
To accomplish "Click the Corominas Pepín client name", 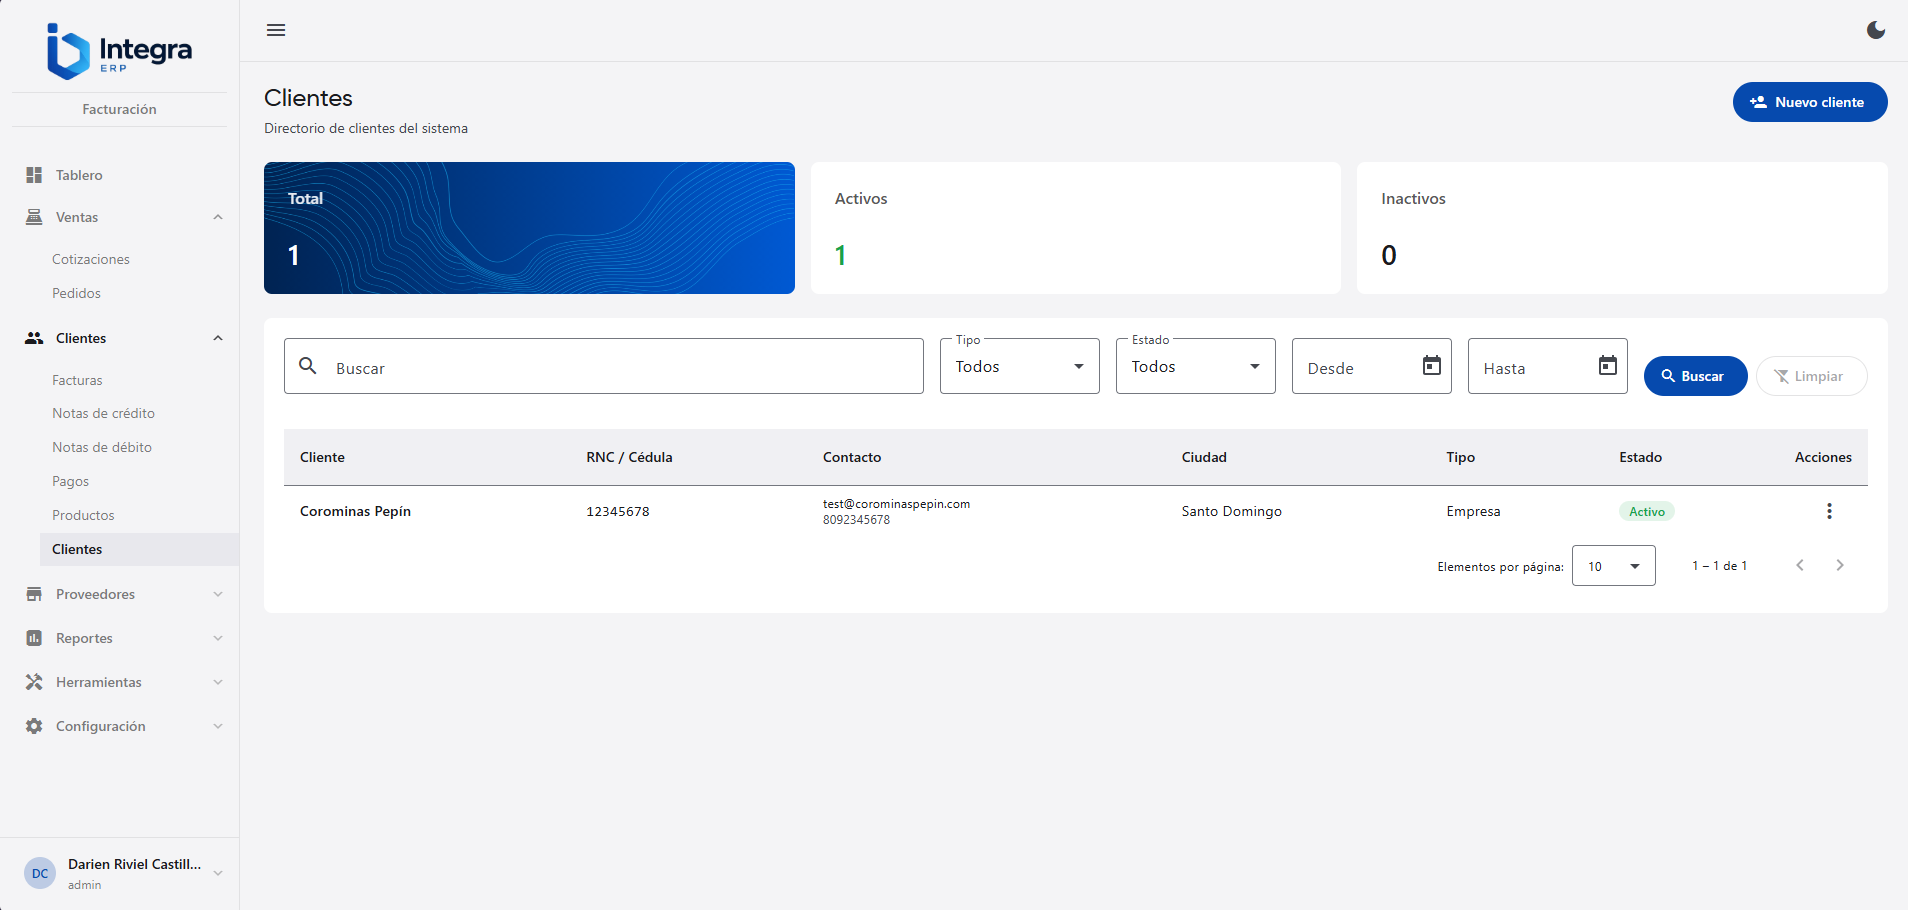I will (x=355, y=511).
